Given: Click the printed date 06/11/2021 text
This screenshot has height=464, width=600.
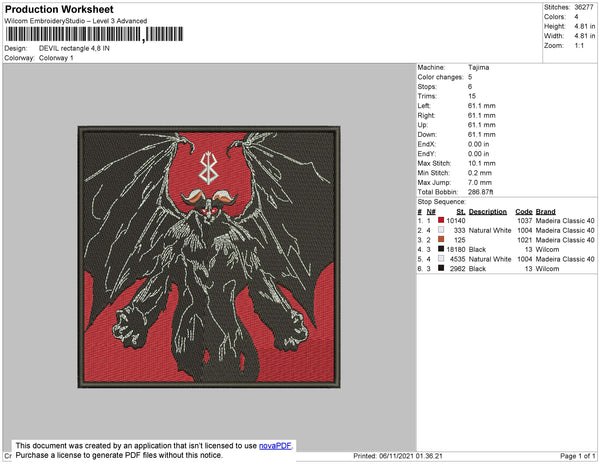Looking at the screenshot, I should tap(396, 456).
